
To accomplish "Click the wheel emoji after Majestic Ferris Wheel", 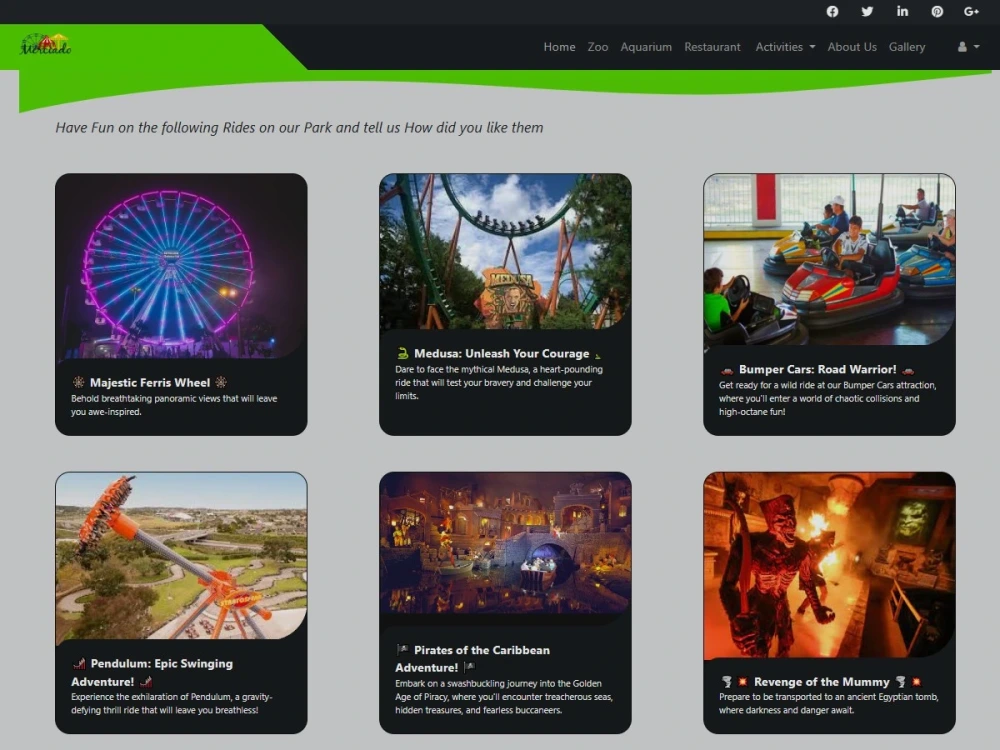I will point(221,383).
